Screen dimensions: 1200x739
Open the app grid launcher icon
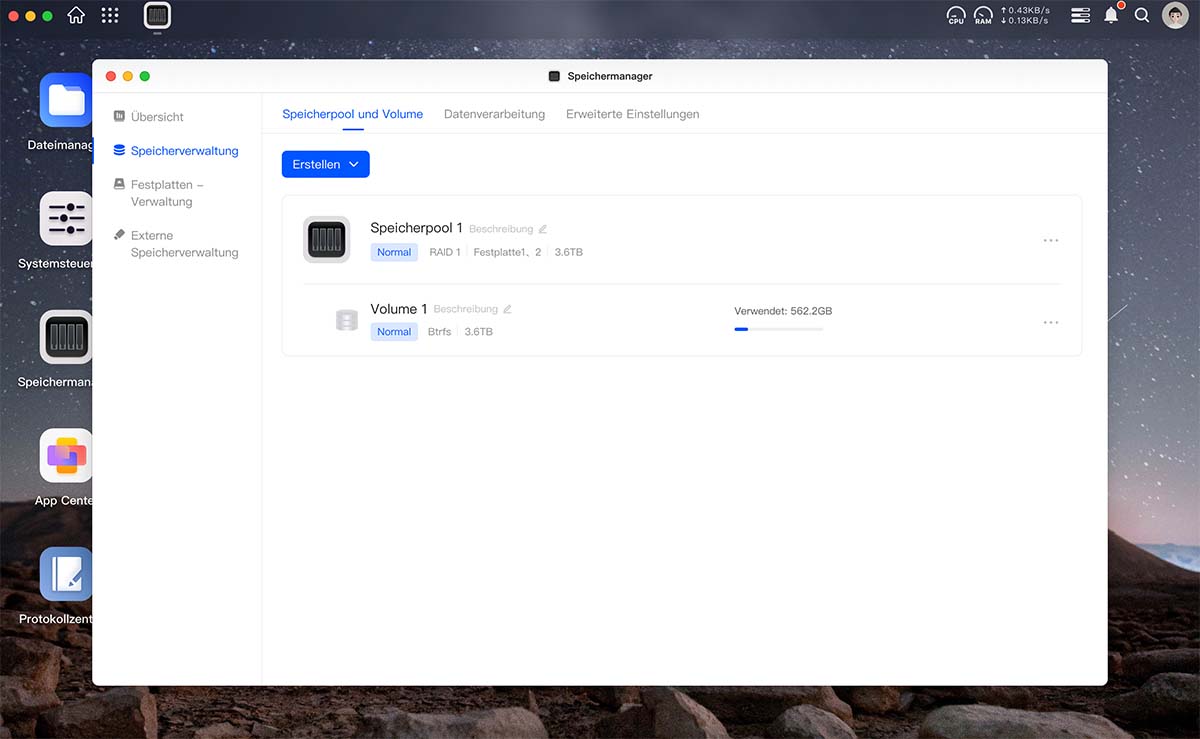coord(110,16)
